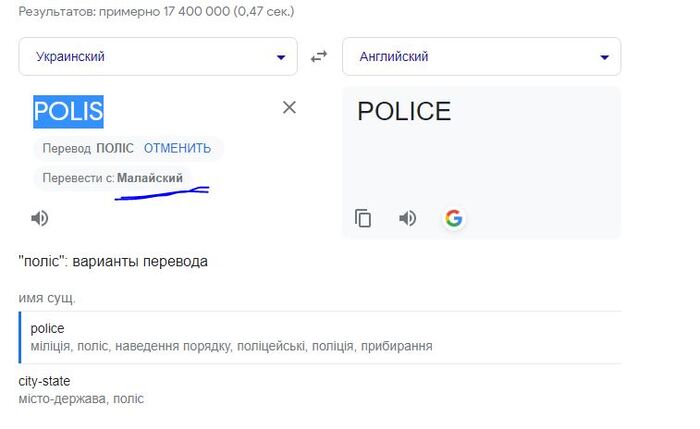Select the Перевод ПОЛІС suggestion chip

coord(88,148)
